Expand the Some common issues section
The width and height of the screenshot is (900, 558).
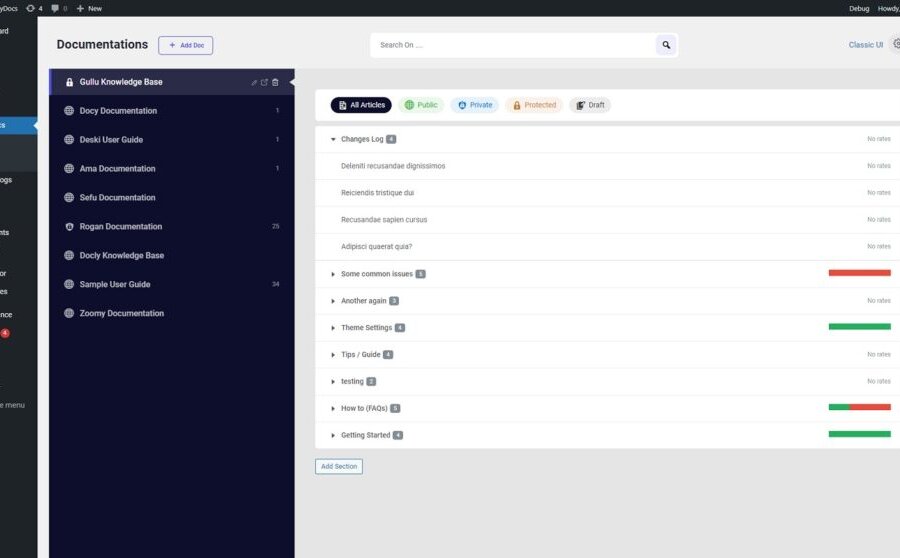coord(333,274)
